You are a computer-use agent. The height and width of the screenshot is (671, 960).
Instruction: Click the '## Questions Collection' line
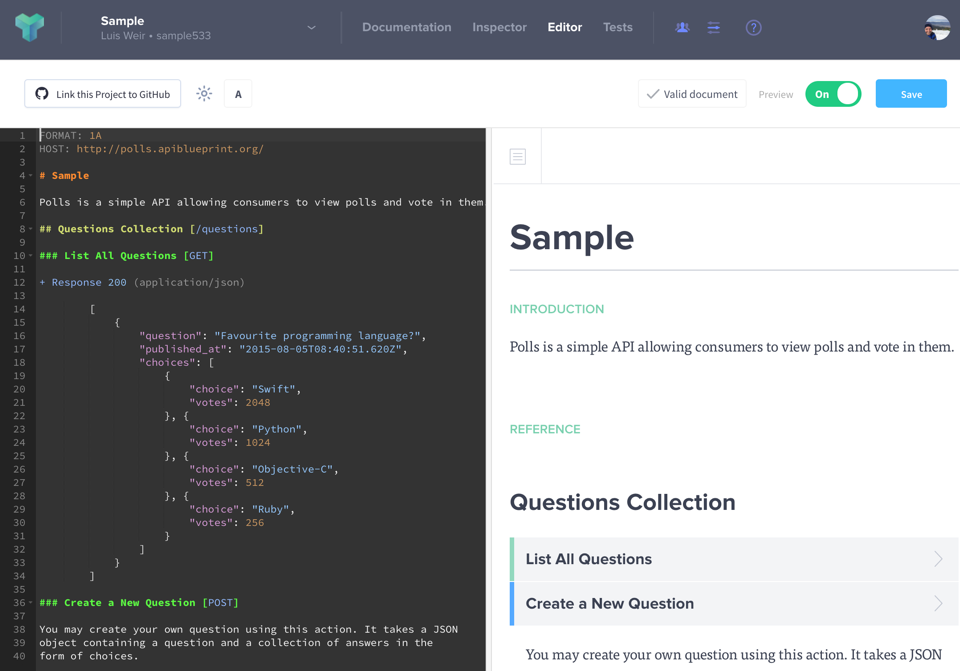pyautogui.click(x=151, y=229)
